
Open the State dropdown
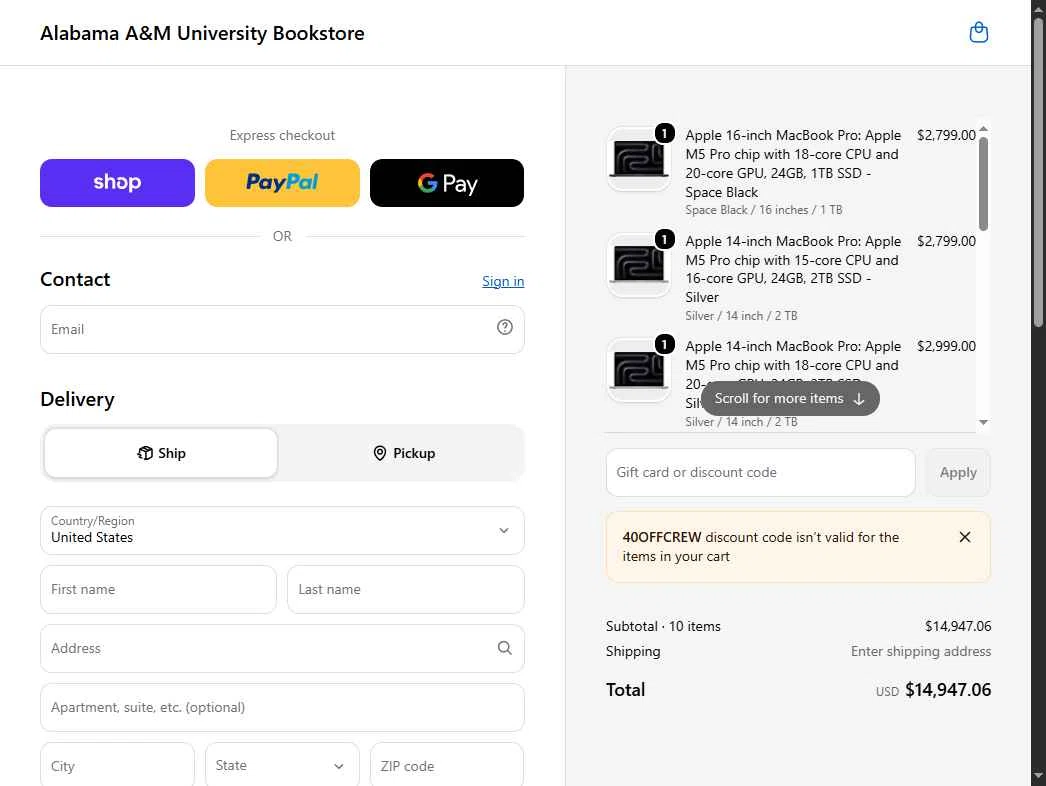(x=282, y=765)
